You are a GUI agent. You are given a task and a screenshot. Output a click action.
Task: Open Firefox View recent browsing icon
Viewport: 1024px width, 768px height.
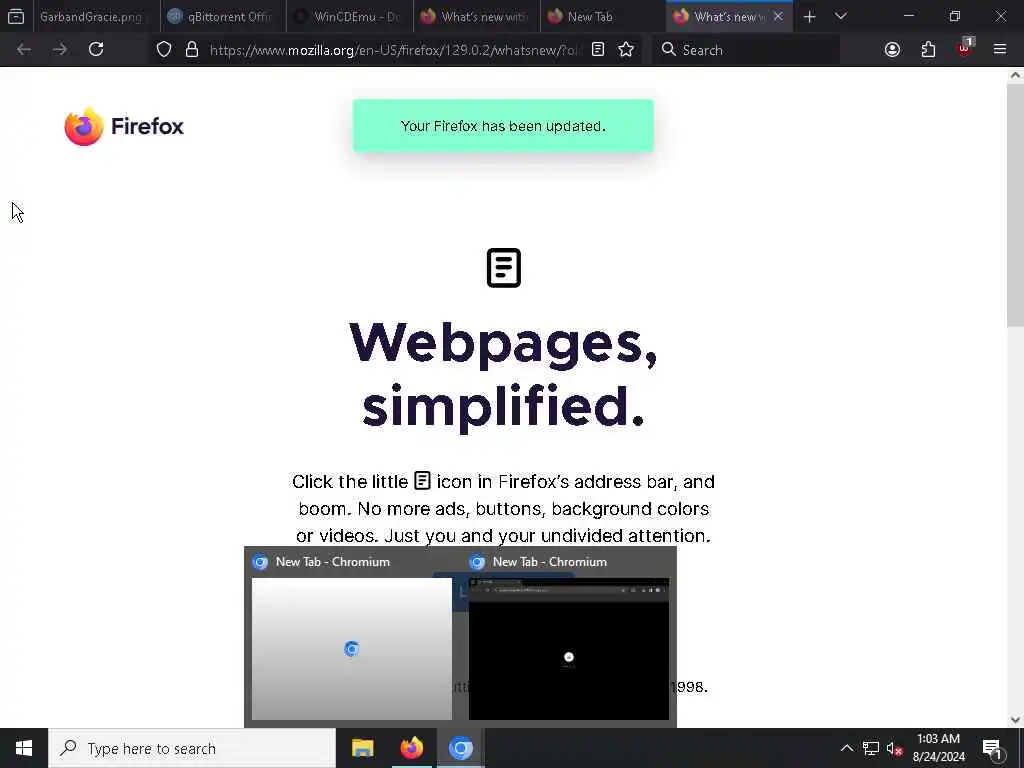16,16
